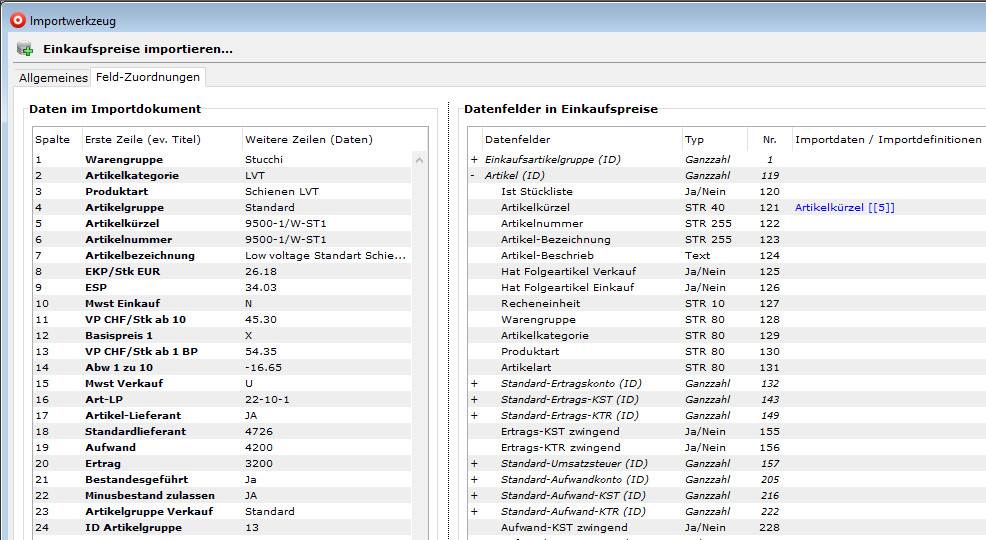The height and width of the screenshot is (540, 986).
Task: Click the Importwerkzeug app icon in title bar
Action: (x=16, y=19)
